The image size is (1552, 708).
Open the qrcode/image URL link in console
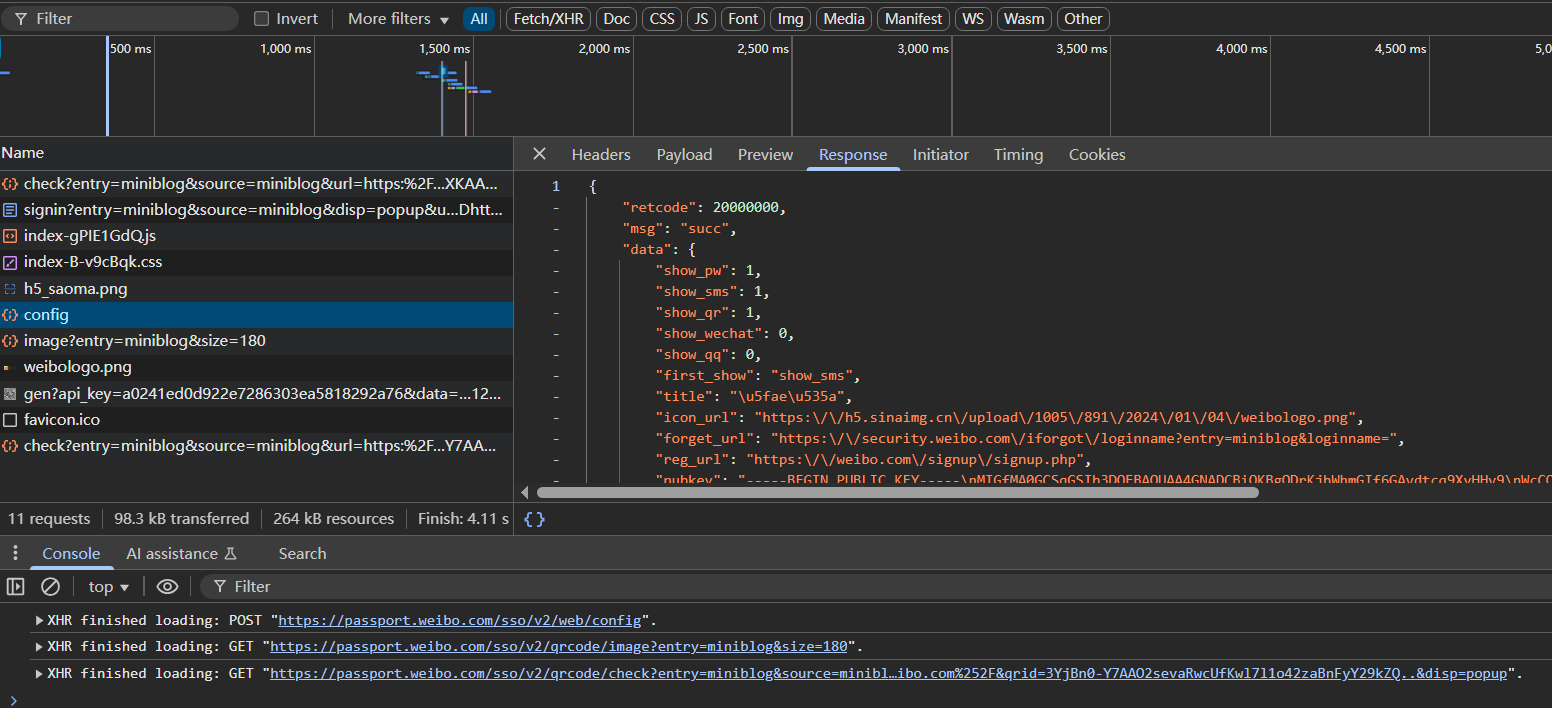559,647
